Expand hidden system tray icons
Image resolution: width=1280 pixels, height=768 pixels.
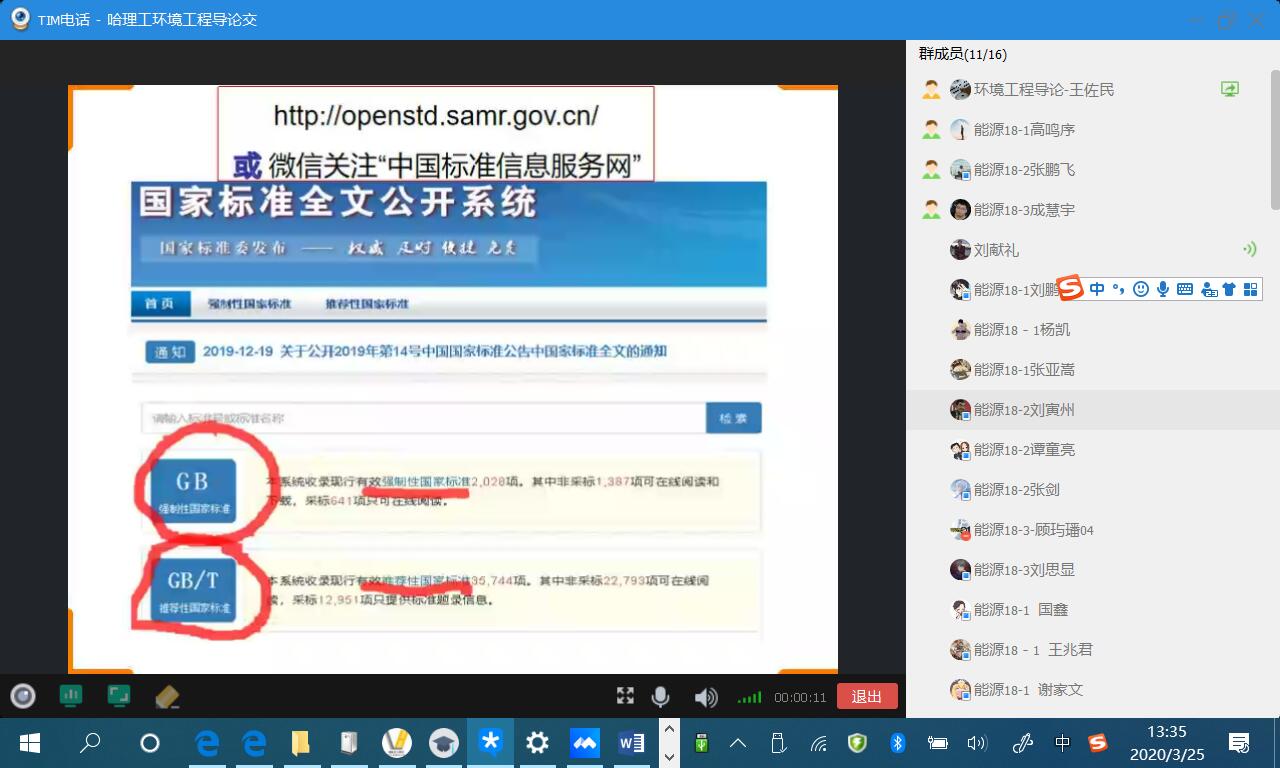tap(738, 743)
